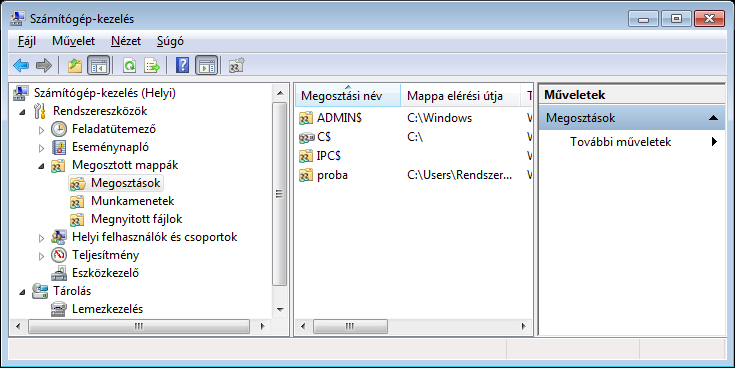Image resolution: width=735 pixels, height=368 pixels.
Task: Collapse the Megosztások actions section
Action: [x=713, y=118]
